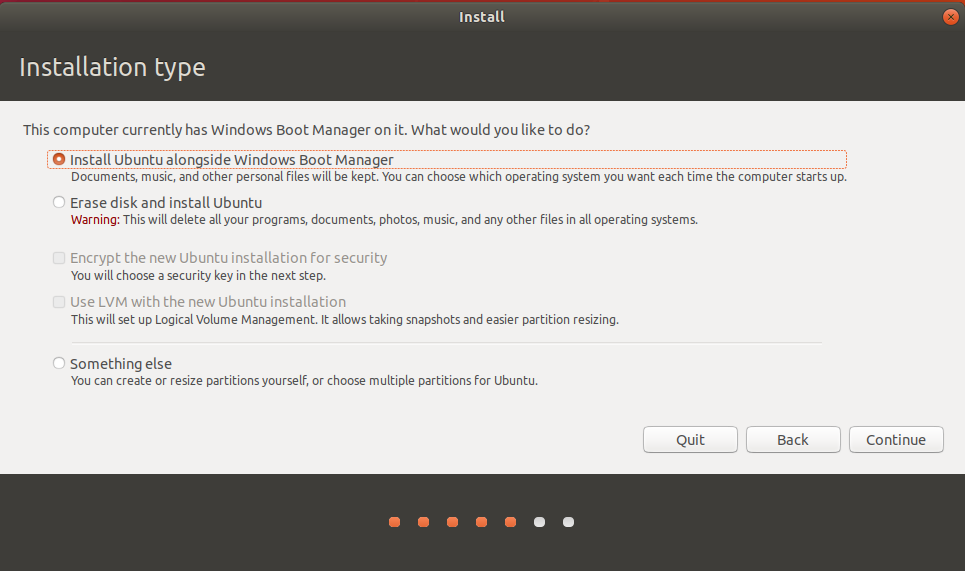Click 'You will choose a security key' text
Screen dimensions: 965x571
pos(198,276)
